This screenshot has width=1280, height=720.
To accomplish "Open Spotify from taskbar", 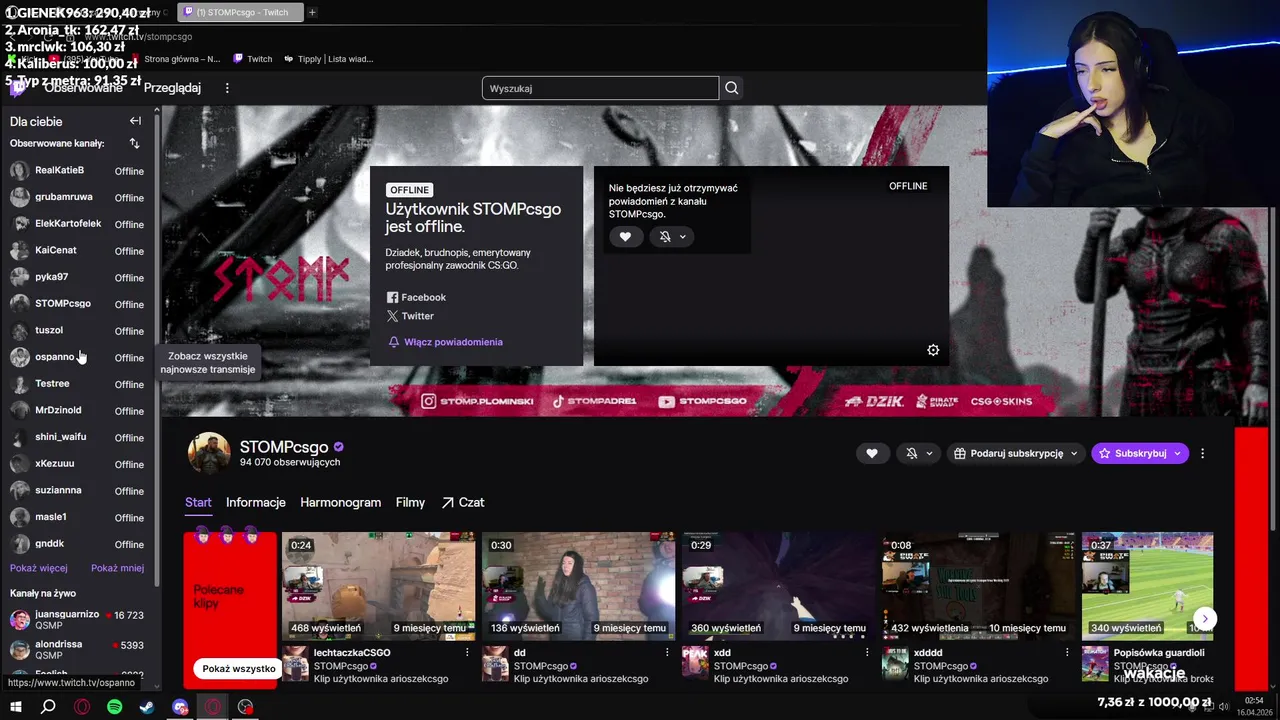I will 114,707.
